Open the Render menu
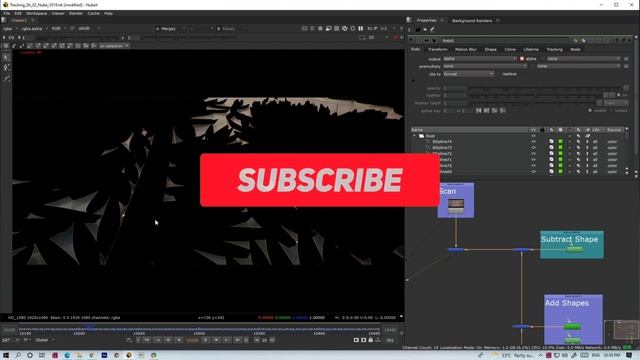The width and height of the screenshot is (640, 360). pos(76,13)
